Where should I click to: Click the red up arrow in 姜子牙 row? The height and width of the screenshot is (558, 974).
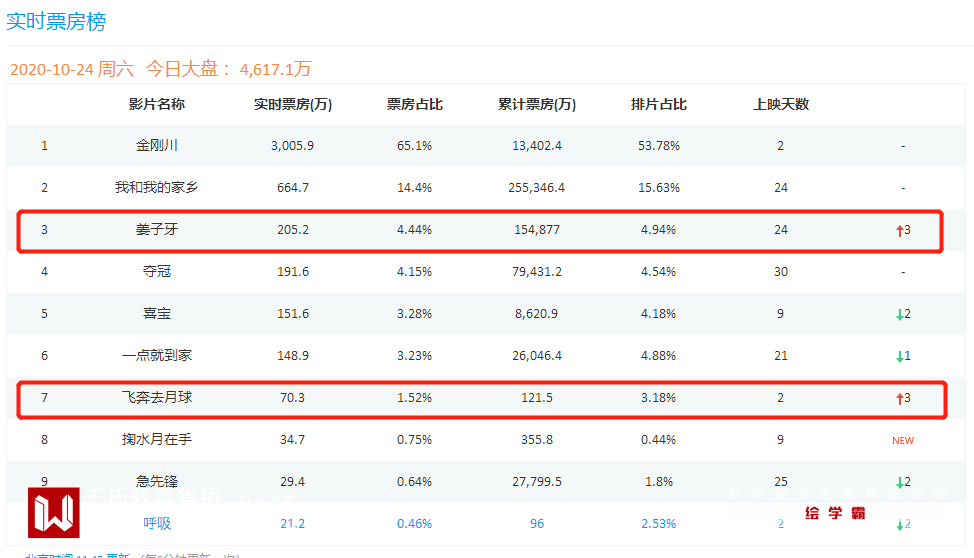coord(899,231)
